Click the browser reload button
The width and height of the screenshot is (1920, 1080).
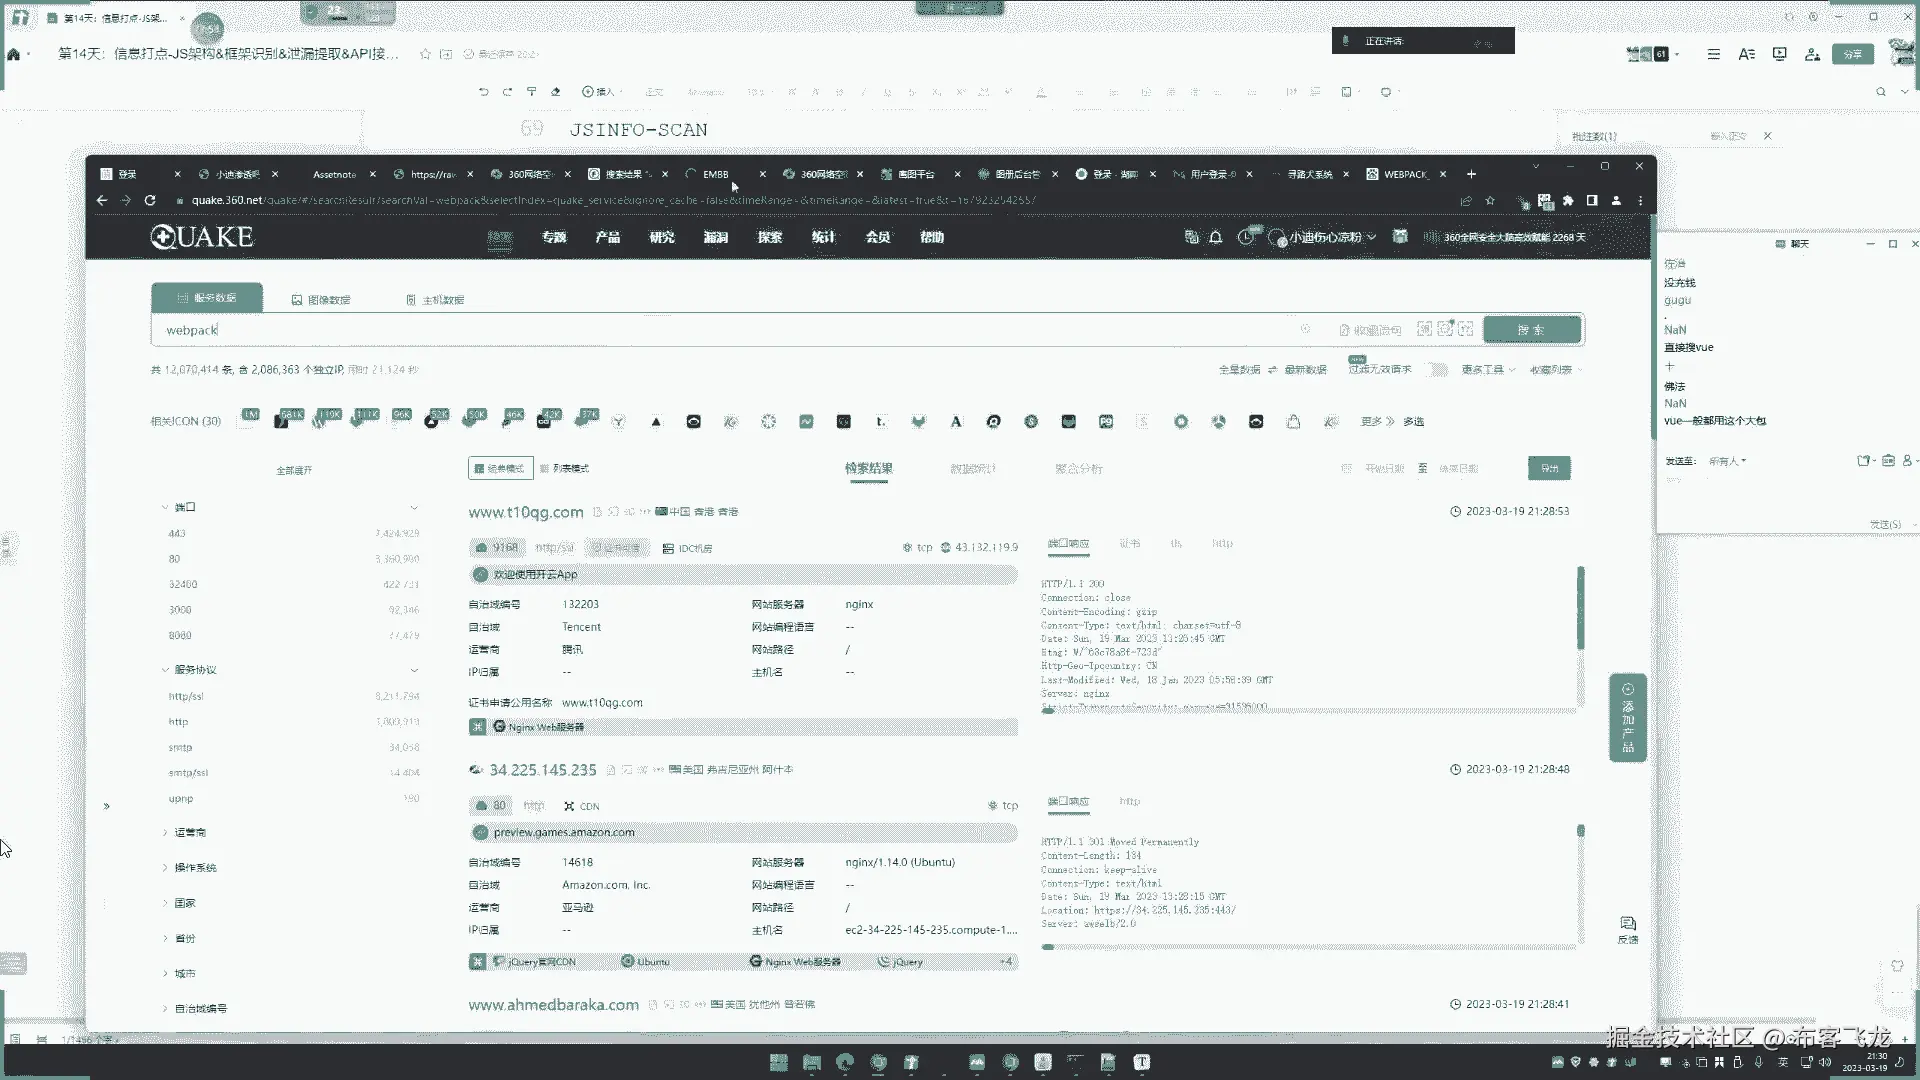point(150,200)
